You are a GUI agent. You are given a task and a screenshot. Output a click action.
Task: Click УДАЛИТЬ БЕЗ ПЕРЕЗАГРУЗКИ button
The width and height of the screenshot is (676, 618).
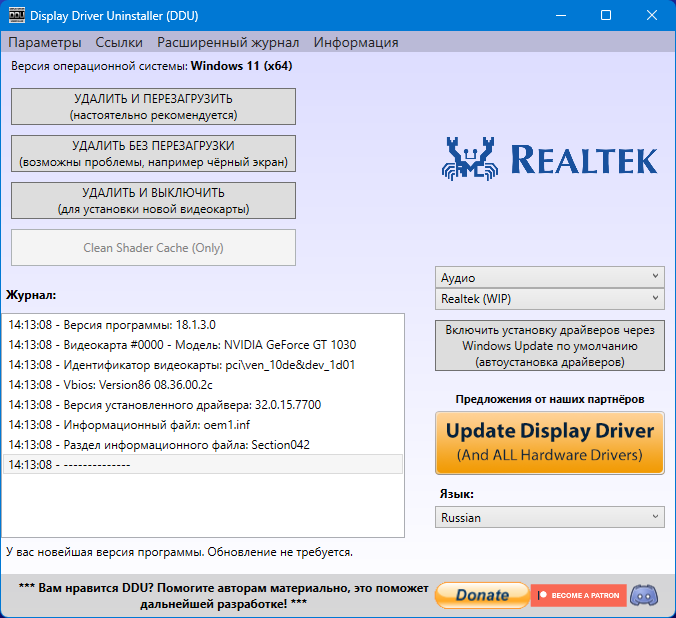tap(153, 154)
